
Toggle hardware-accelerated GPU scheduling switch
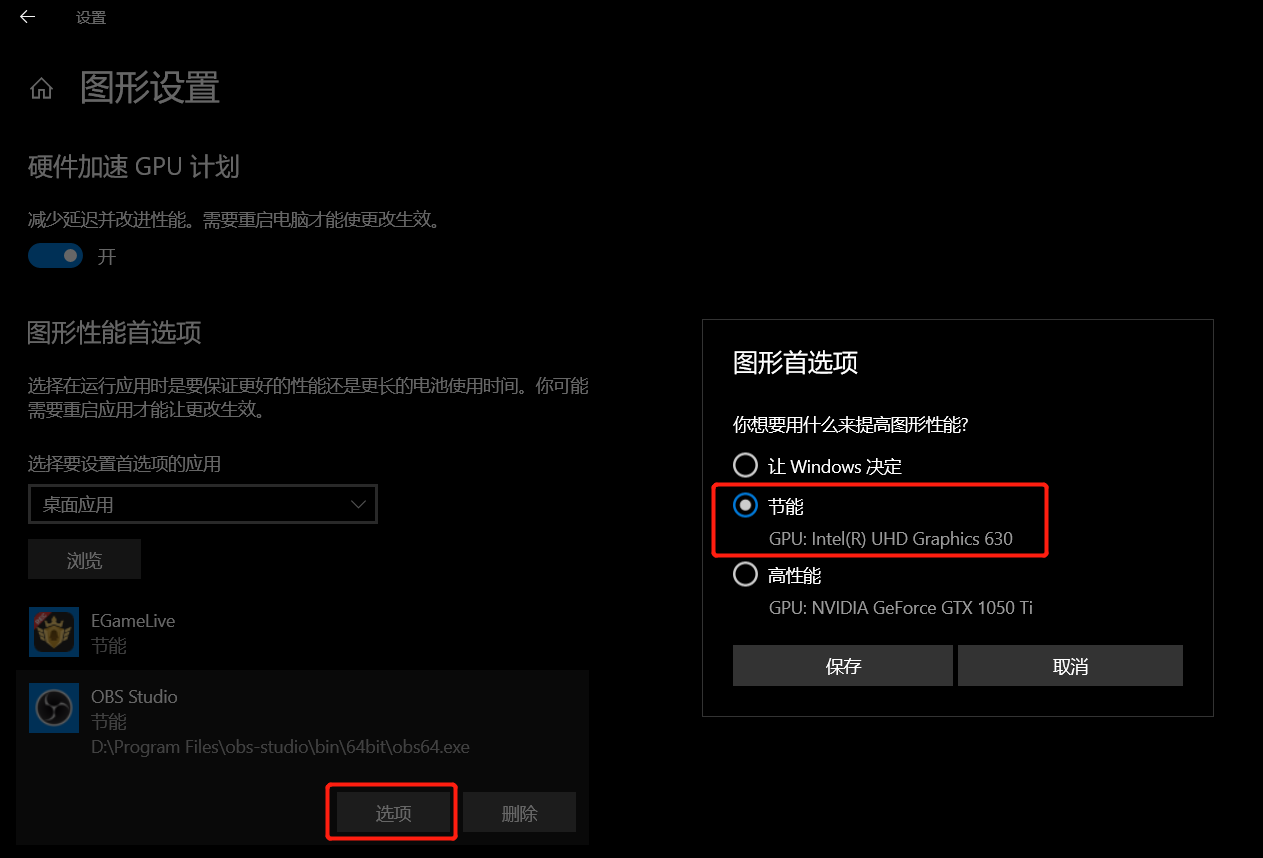pos(55,256)
